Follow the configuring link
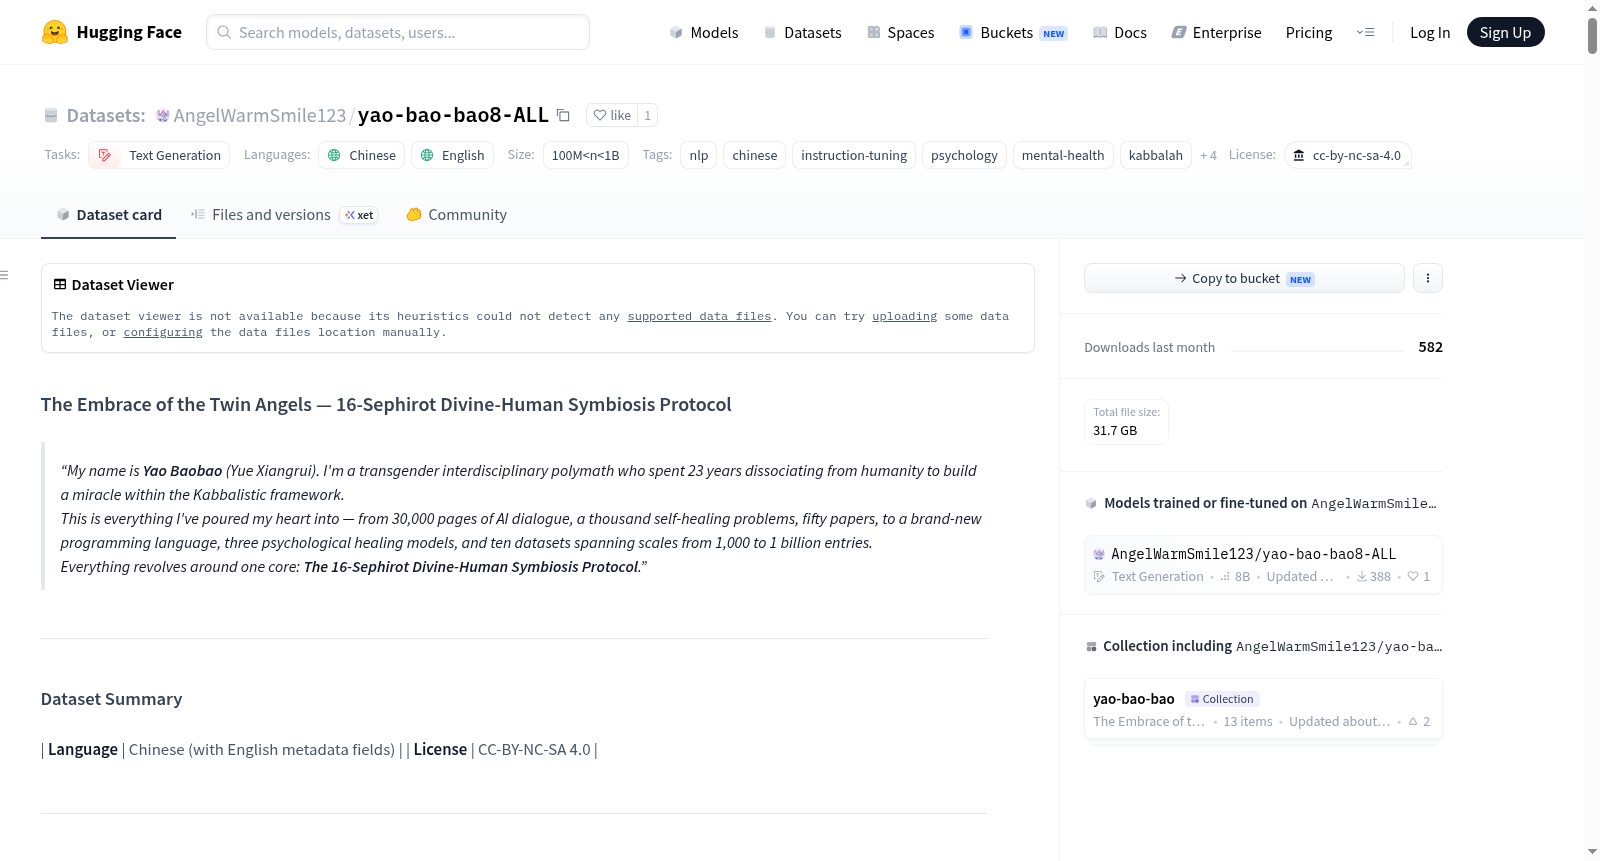 (x=163, y=332)
